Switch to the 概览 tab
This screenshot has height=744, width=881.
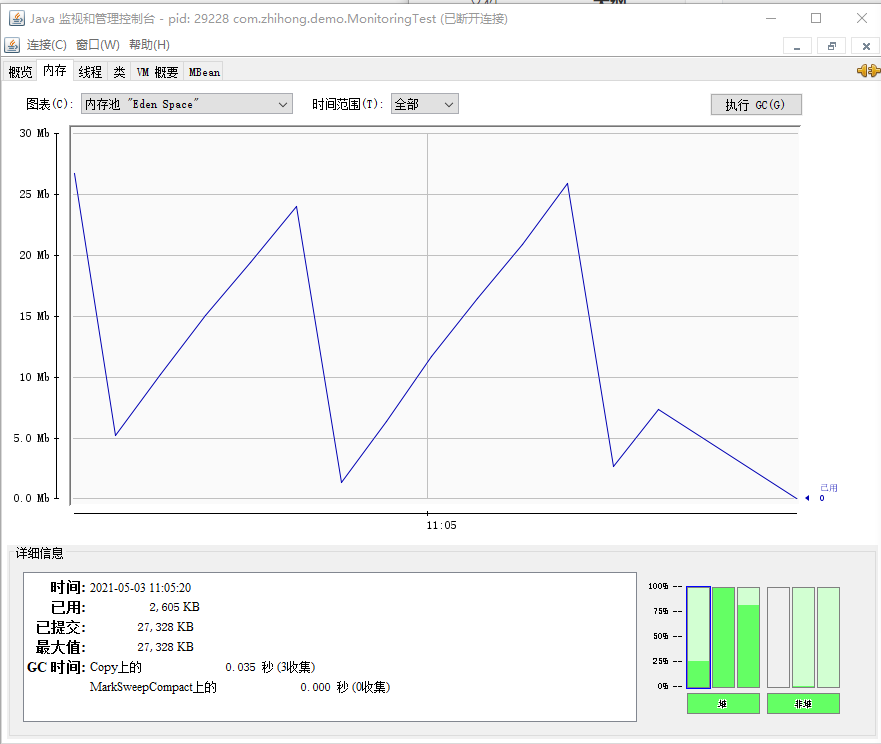[x=20, y=72]
